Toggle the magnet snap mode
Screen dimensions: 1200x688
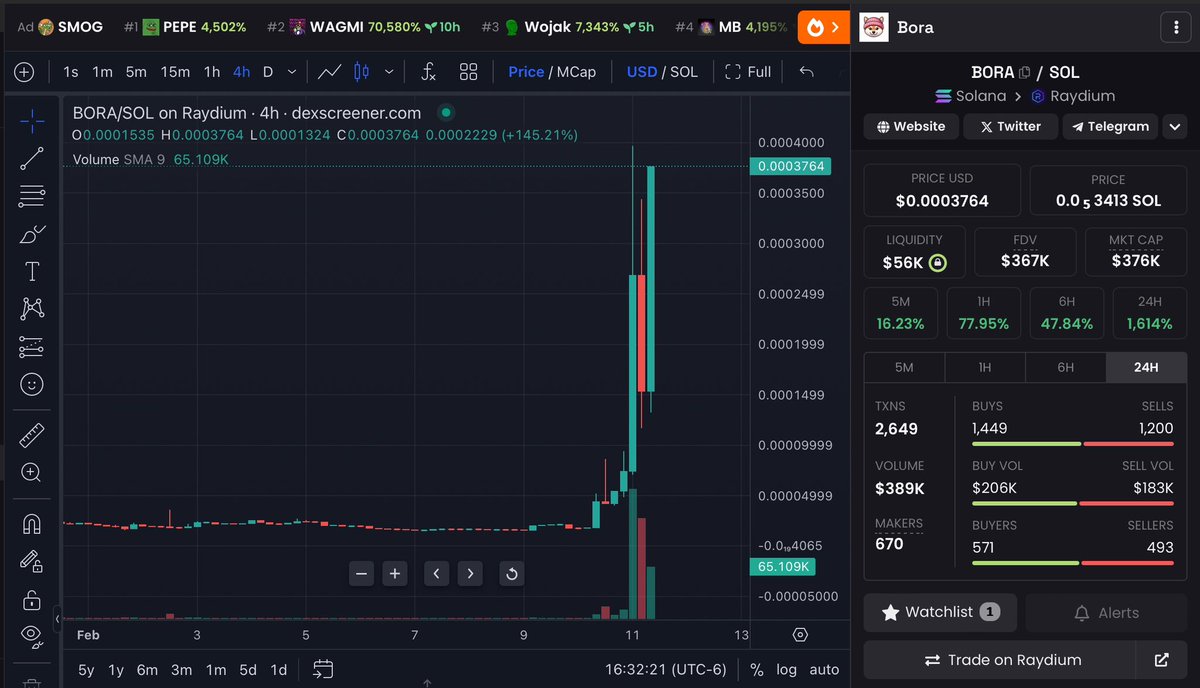[x=32, y=523]
